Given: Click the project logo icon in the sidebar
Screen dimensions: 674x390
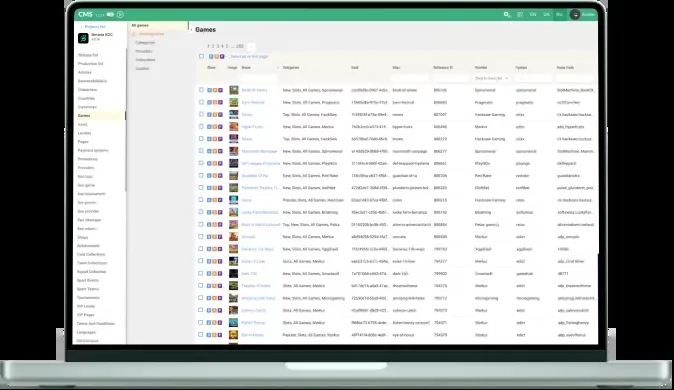Looking at the screenshot, I should (x=83, y=38).
